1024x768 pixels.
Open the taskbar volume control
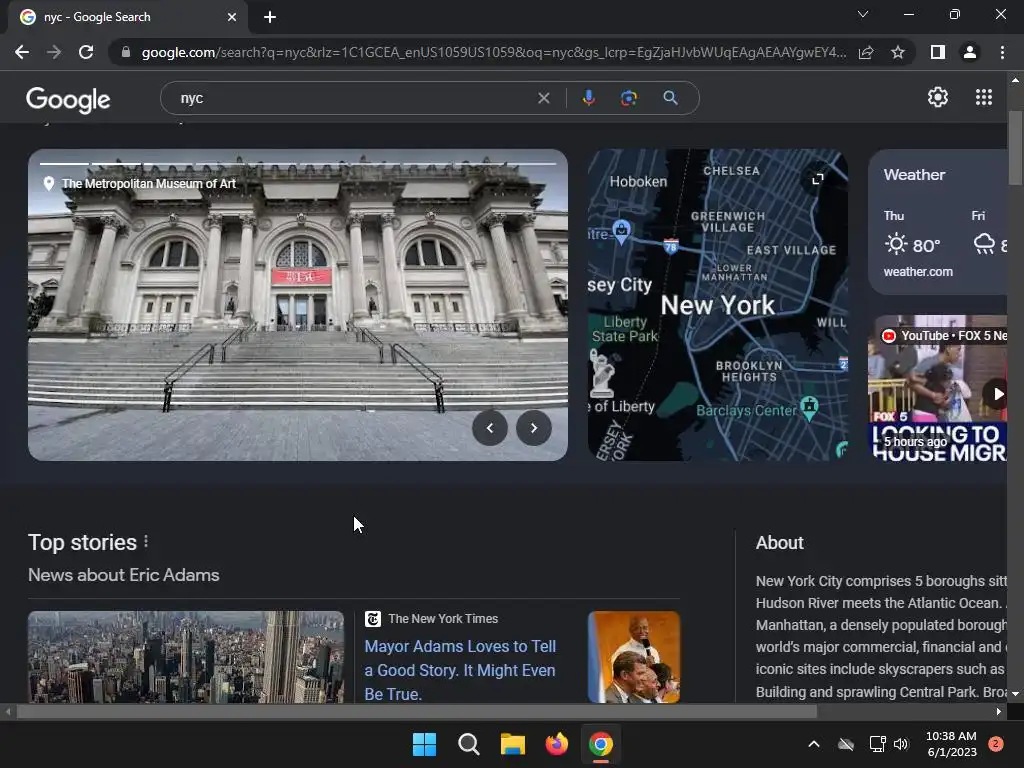(x=901, y=744)
